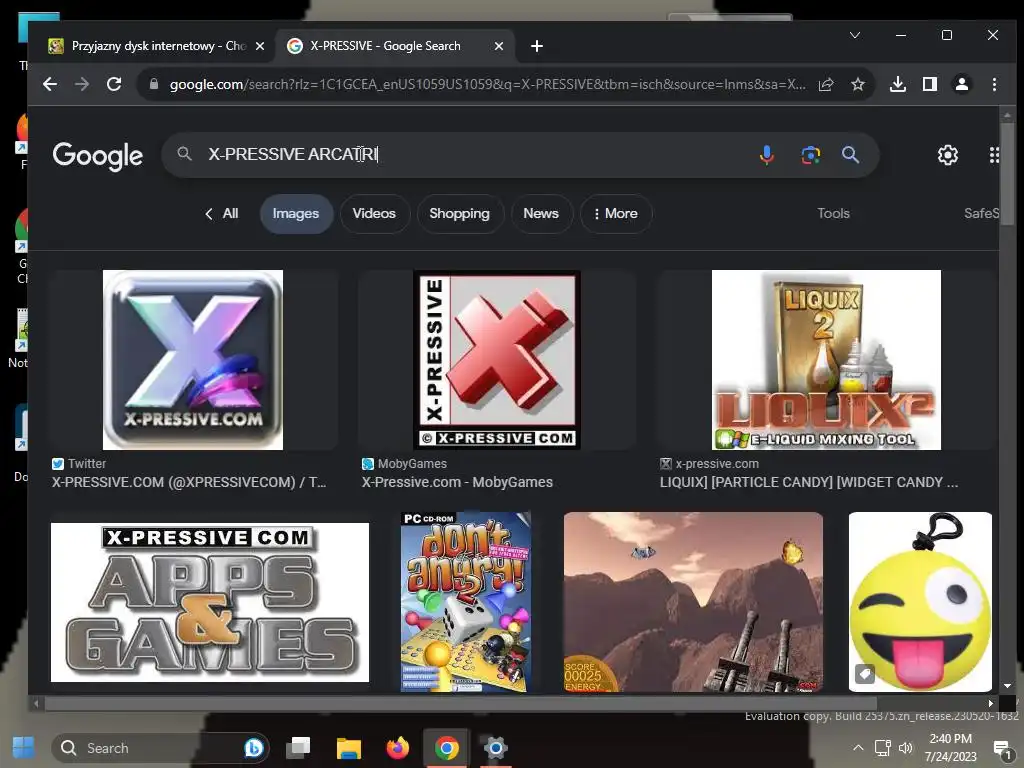1024x768 pixels.
Task: Open the Google apps grid
Action: click(x=993, y=155)
